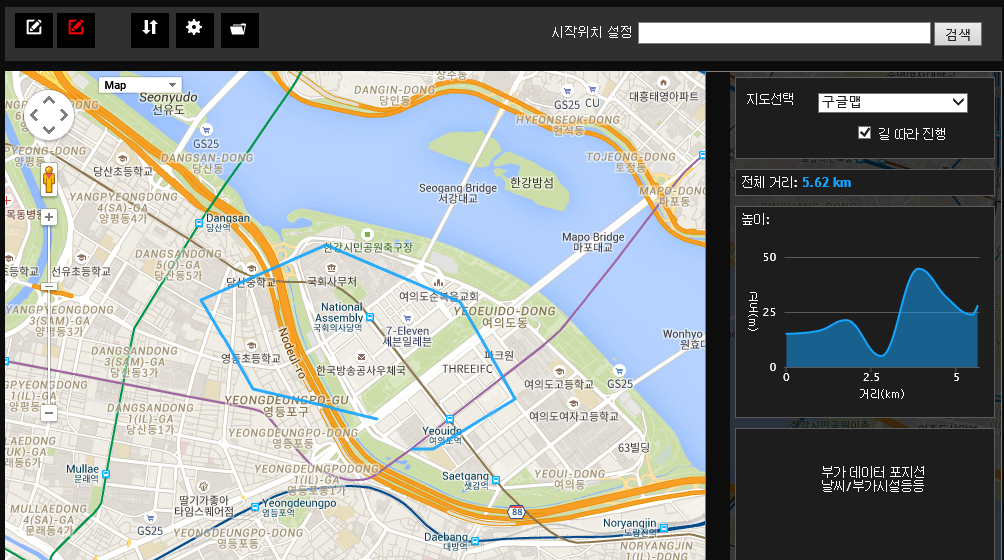Uncheck the 길 따라 진행 checkbox
1004x560 pixels.
pos(865,133)
